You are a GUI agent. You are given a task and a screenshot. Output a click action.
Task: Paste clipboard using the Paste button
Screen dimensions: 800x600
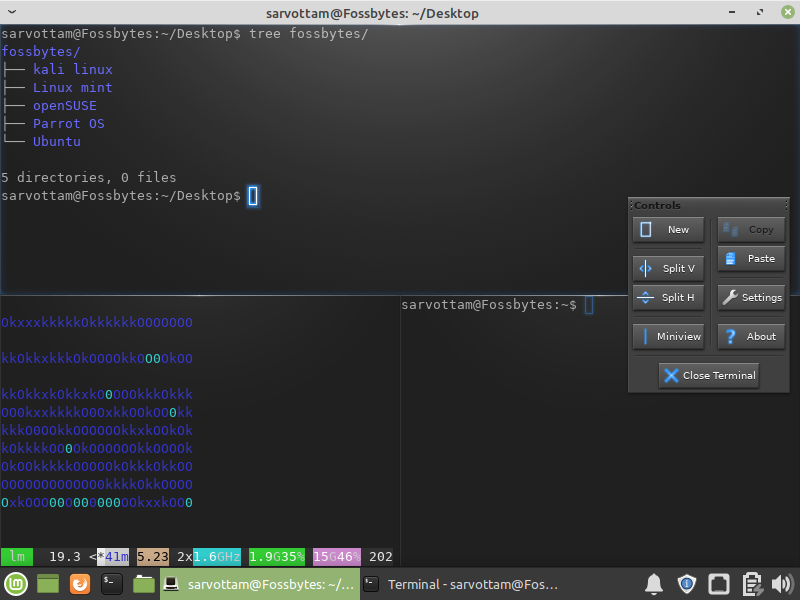751,258
